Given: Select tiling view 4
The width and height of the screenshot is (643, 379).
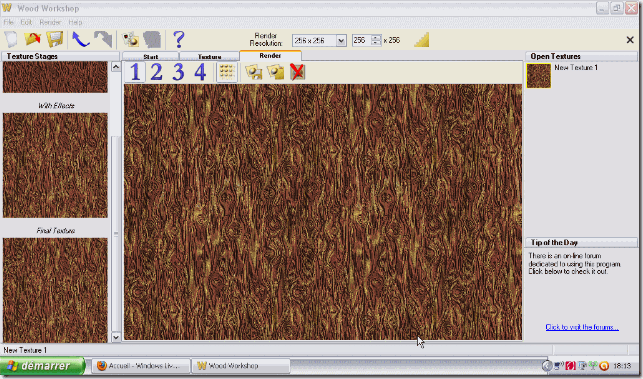Looking at the screenshot, I should (x=200, y=72).
